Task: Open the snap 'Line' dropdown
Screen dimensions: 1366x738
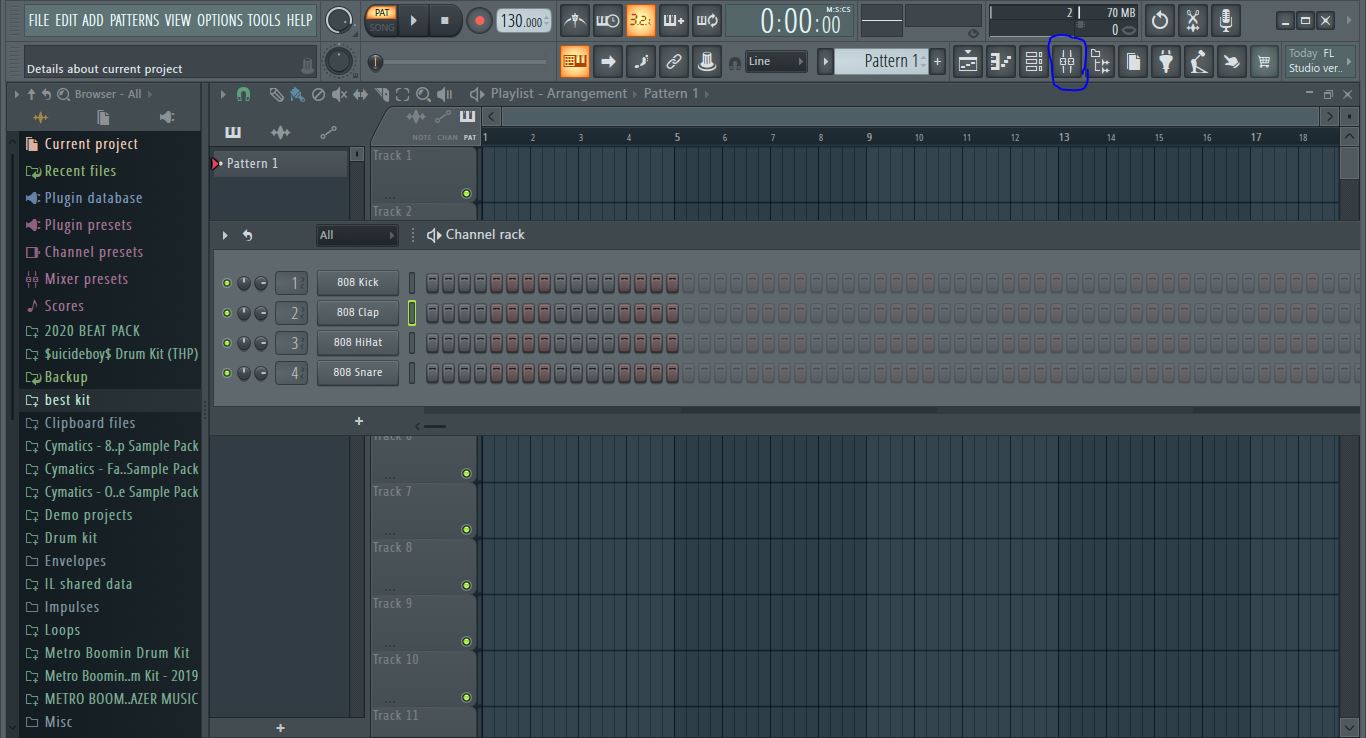Action: (776, 62)
